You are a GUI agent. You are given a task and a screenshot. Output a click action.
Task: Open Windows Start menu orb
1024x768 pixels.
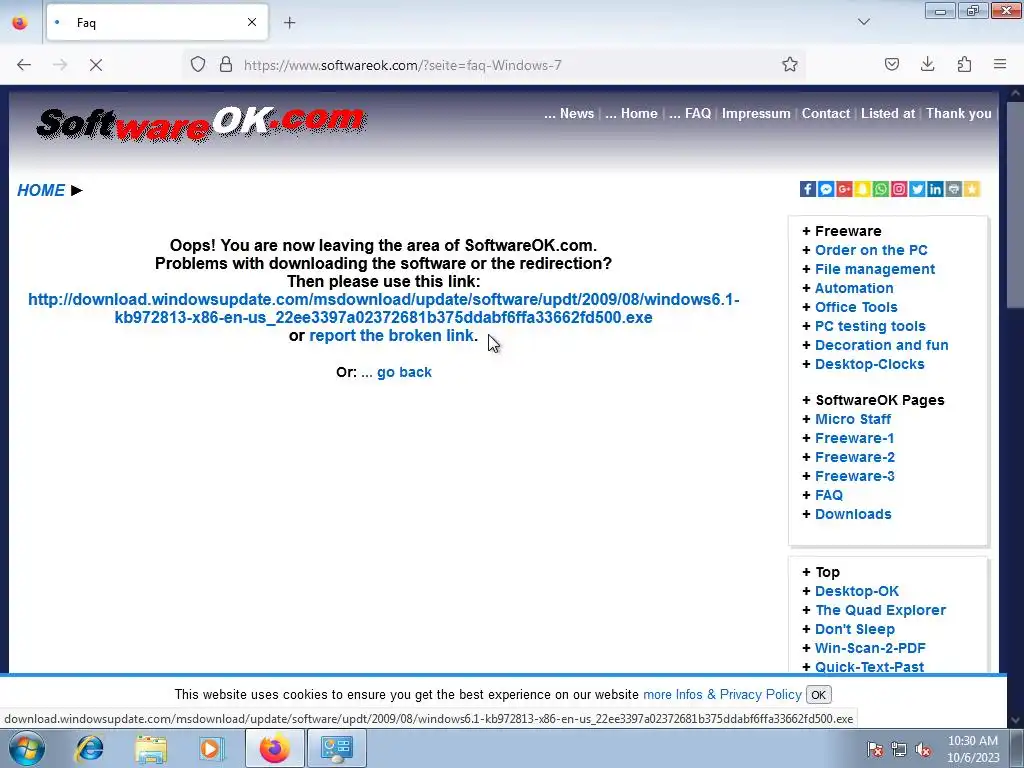27,748
